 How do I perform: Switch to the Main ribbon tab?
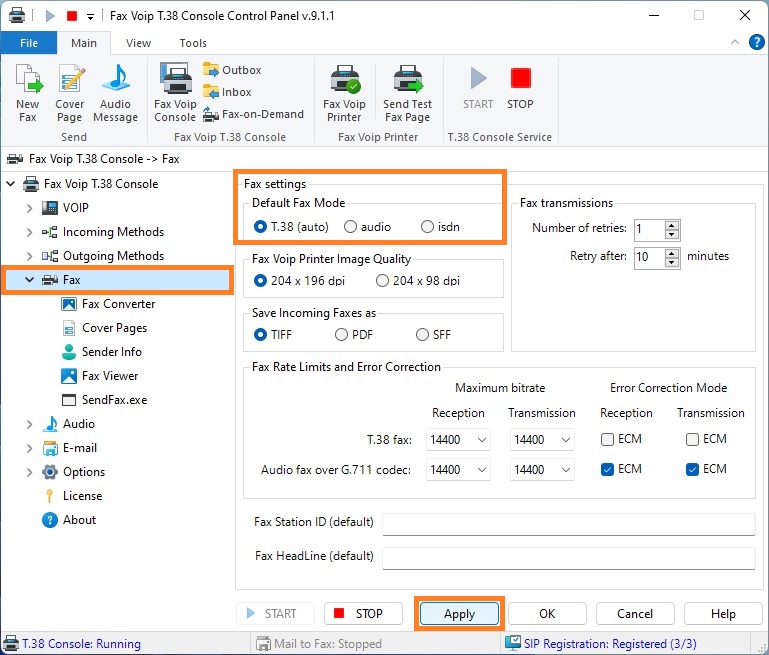84,43
